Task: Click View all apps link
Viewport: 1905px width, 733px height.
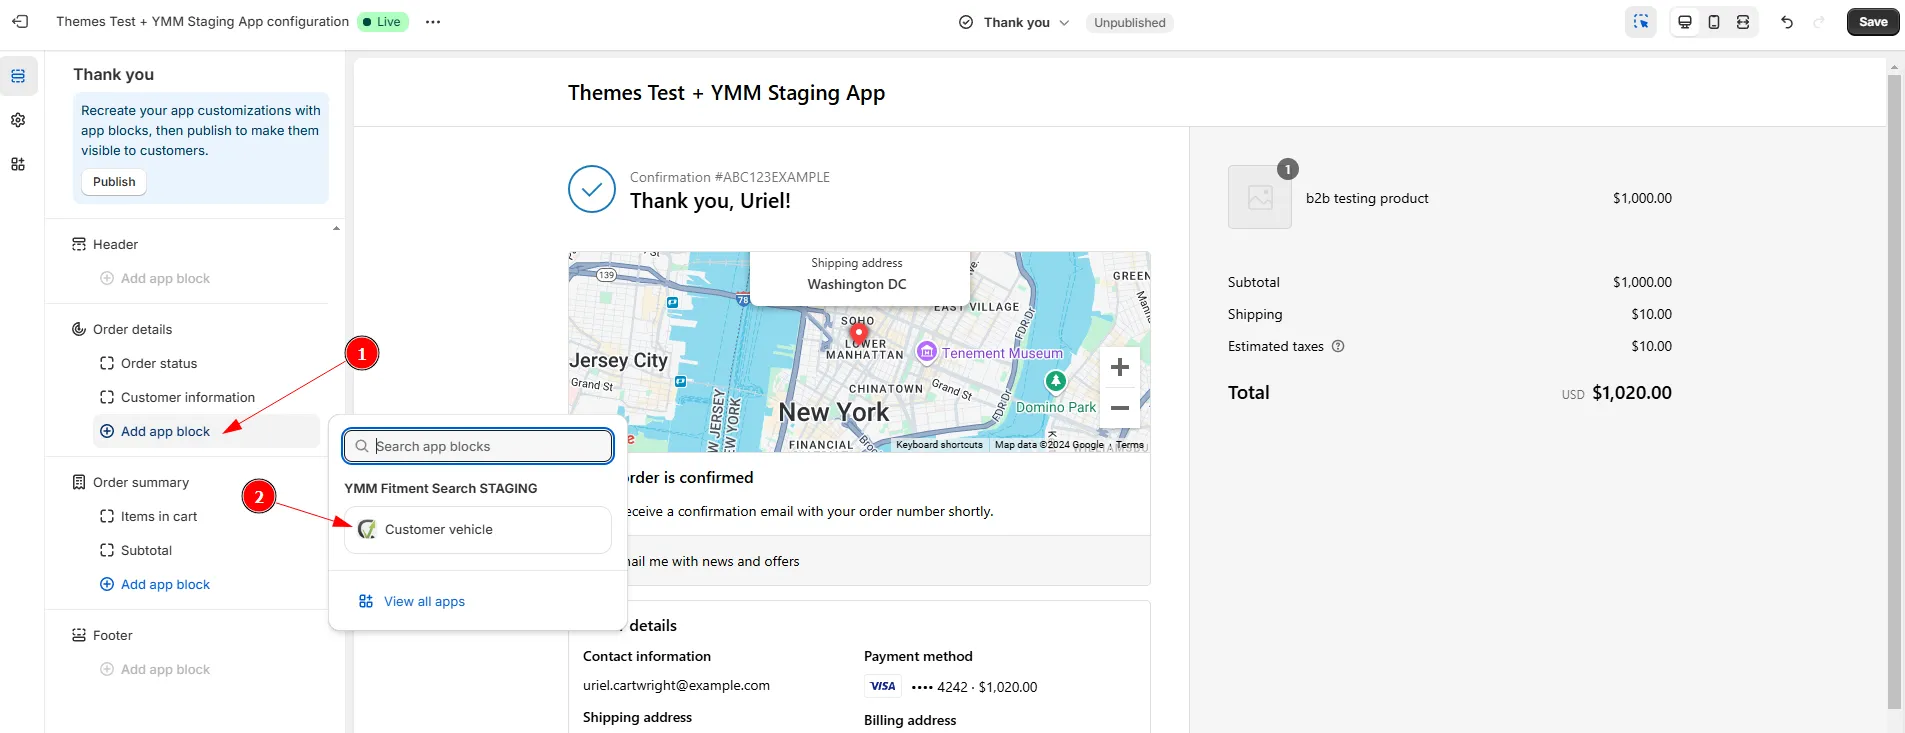Action: coord(424,601)
